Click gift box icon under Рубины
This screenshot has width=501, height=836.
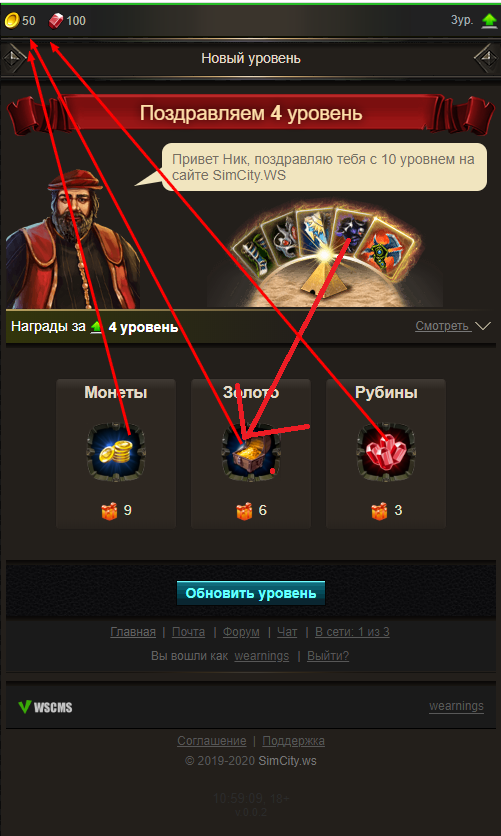[x=379, y=511]
